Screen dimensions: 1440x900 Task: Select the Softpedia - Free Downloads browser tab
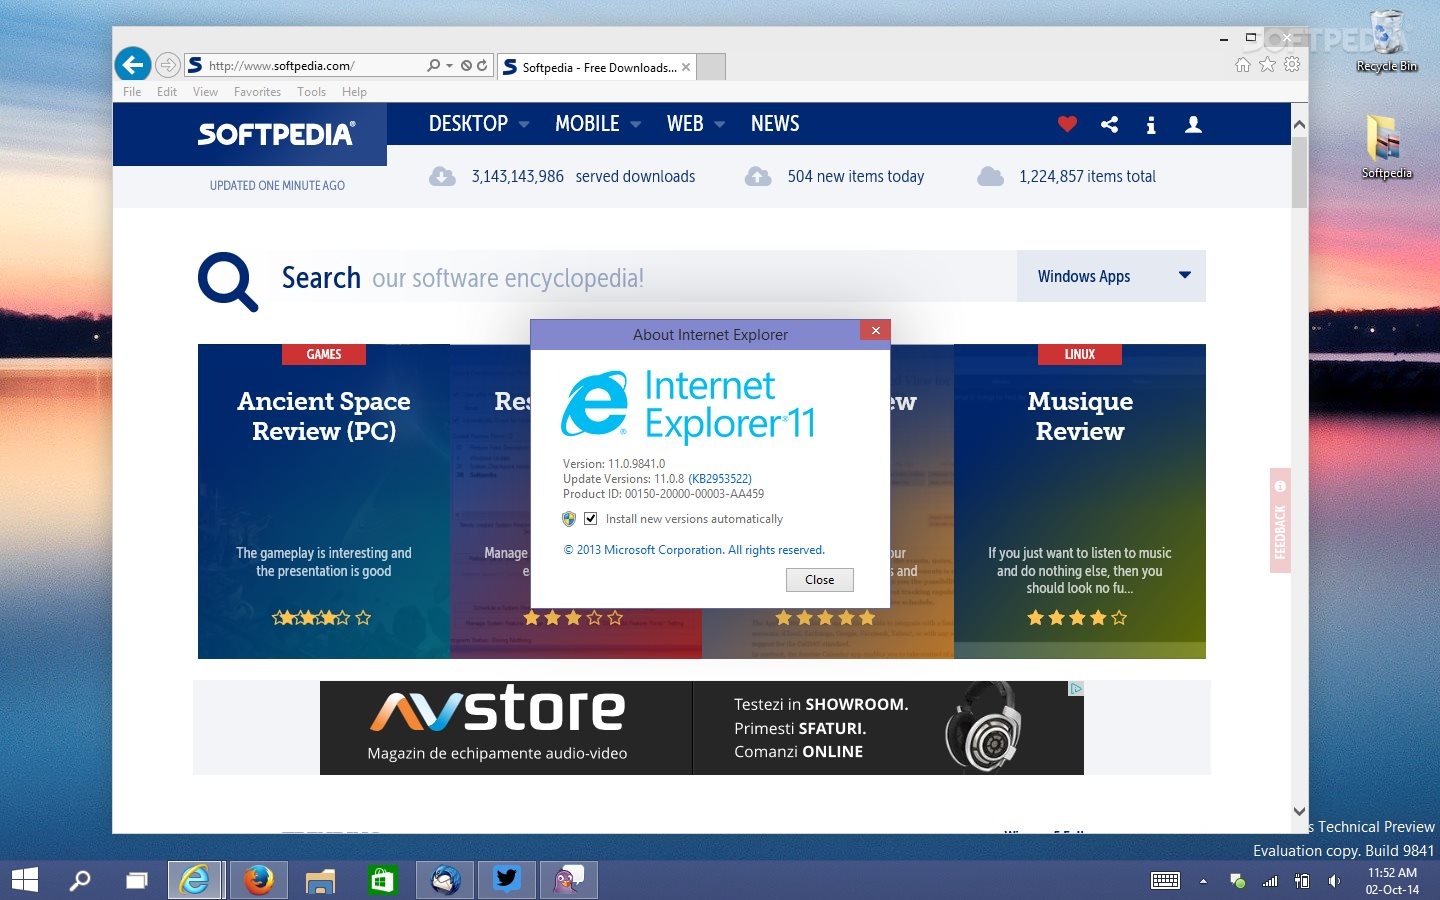tap(590, 67)
